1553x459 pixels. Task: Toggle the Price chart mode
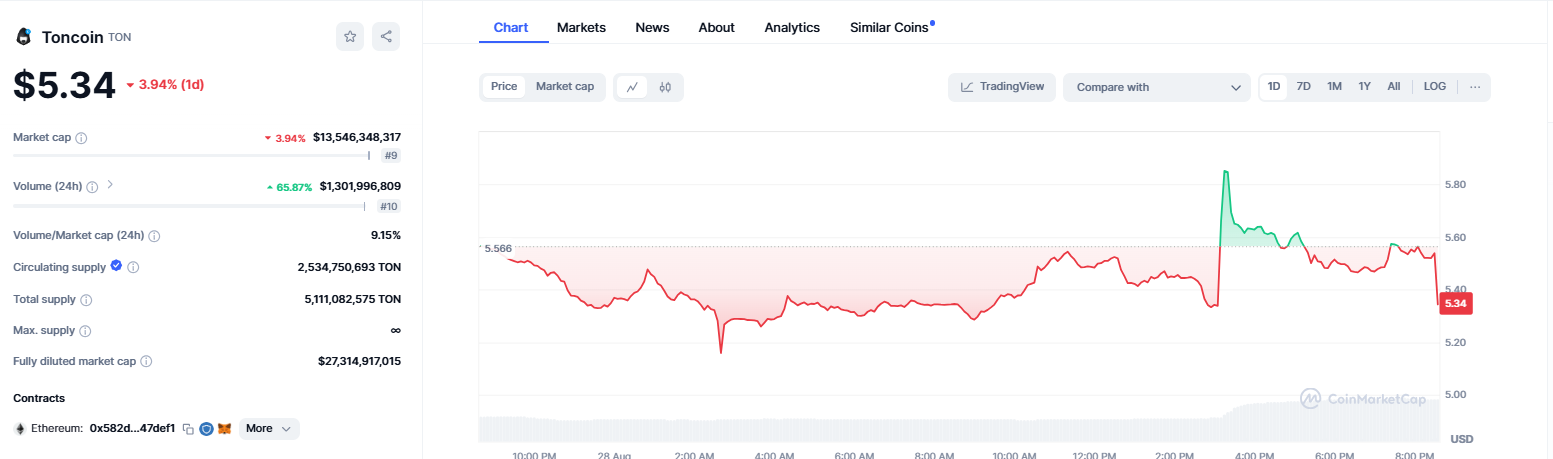click(x=504, y=87)
